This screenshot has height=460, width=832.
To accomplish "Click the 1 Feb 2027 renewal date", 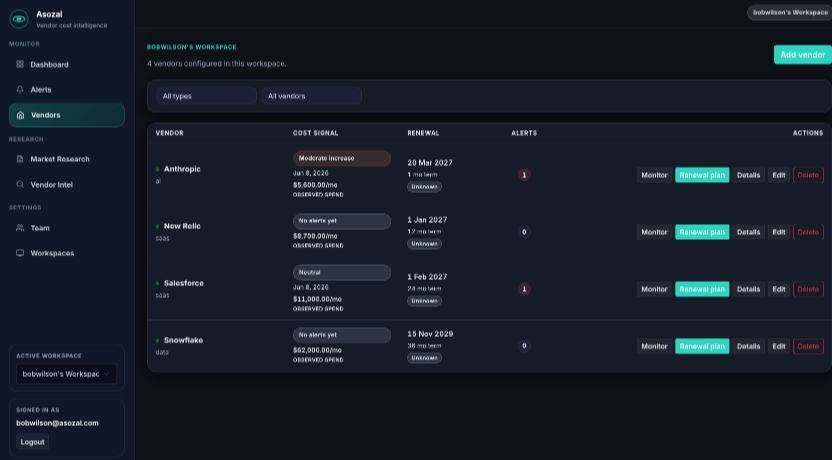I will tap(427, 277).
